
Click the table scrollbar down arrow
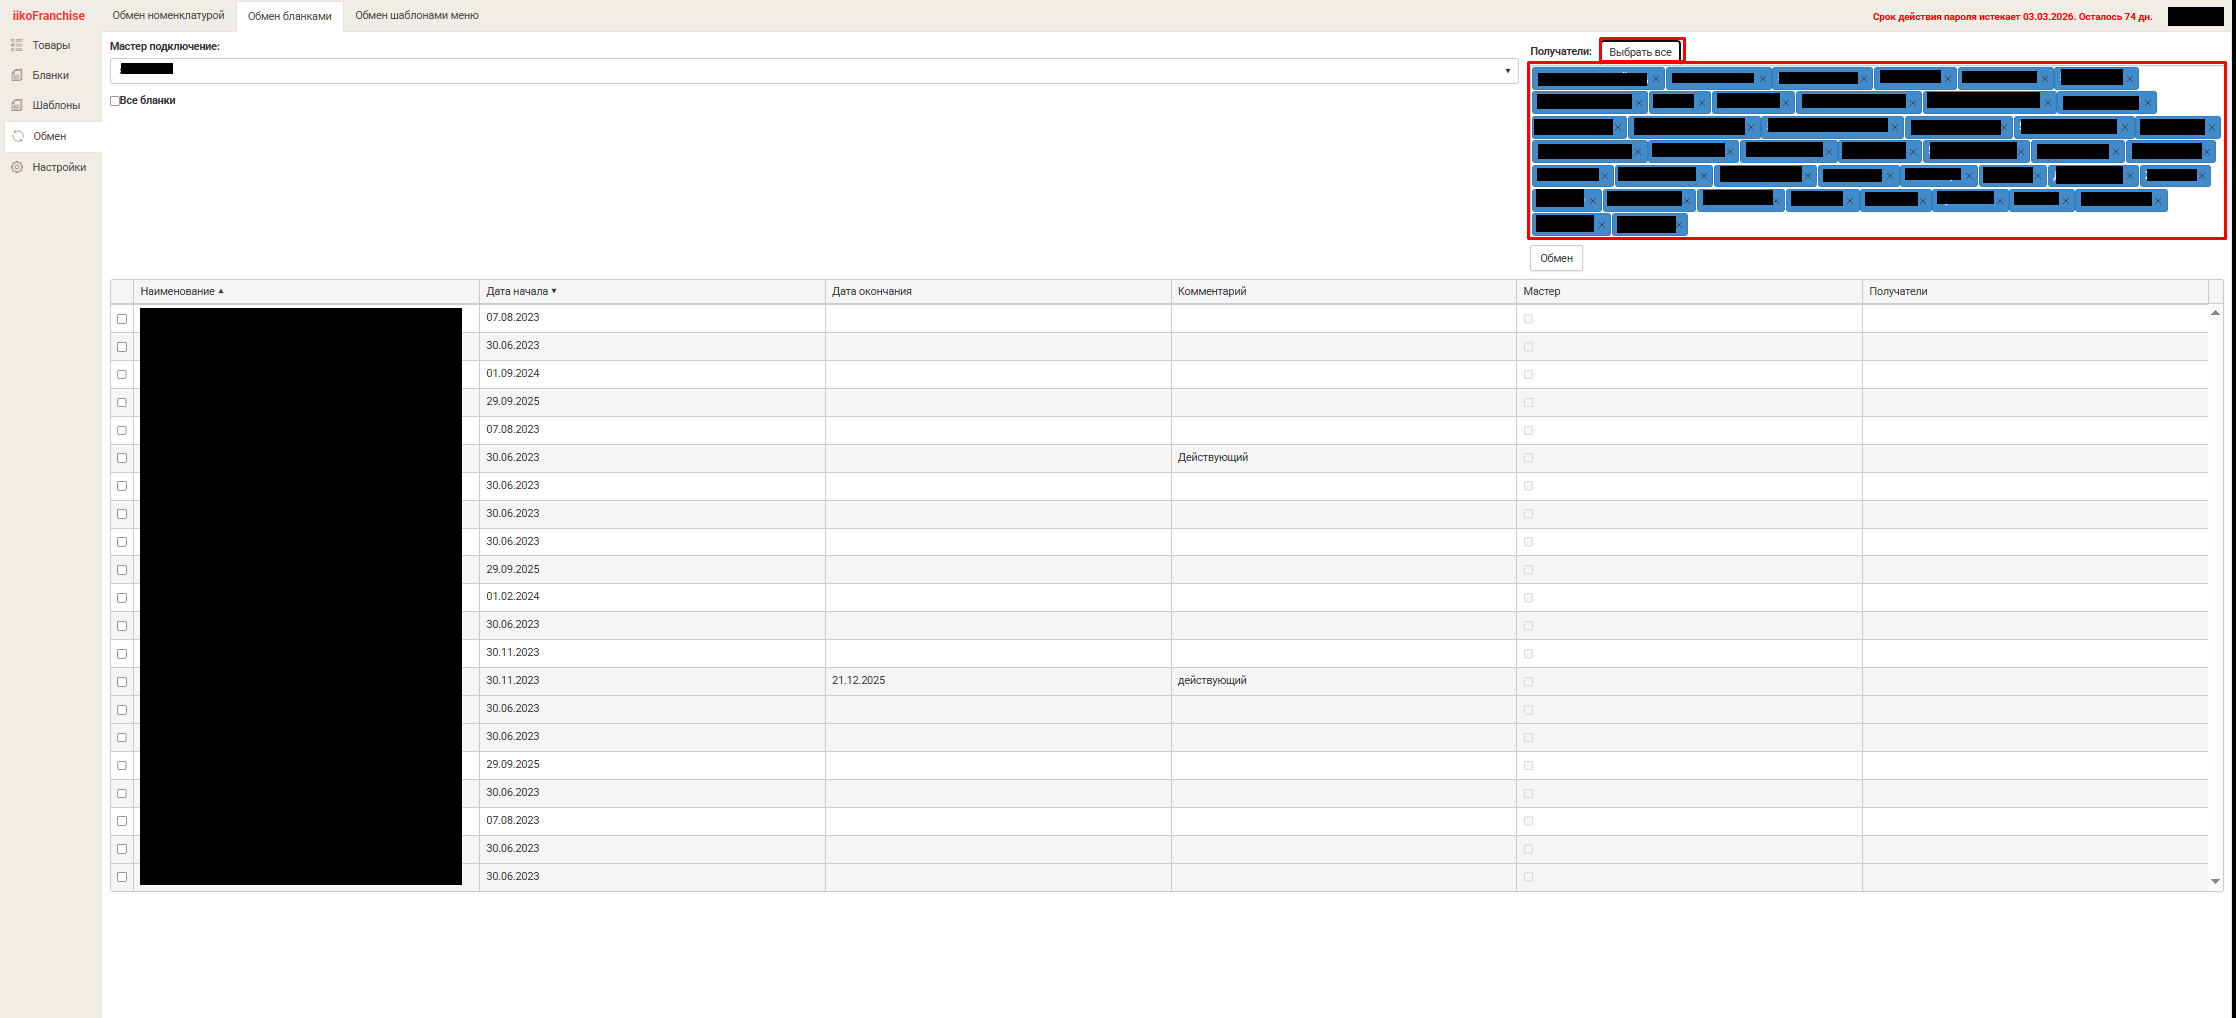2215,881
